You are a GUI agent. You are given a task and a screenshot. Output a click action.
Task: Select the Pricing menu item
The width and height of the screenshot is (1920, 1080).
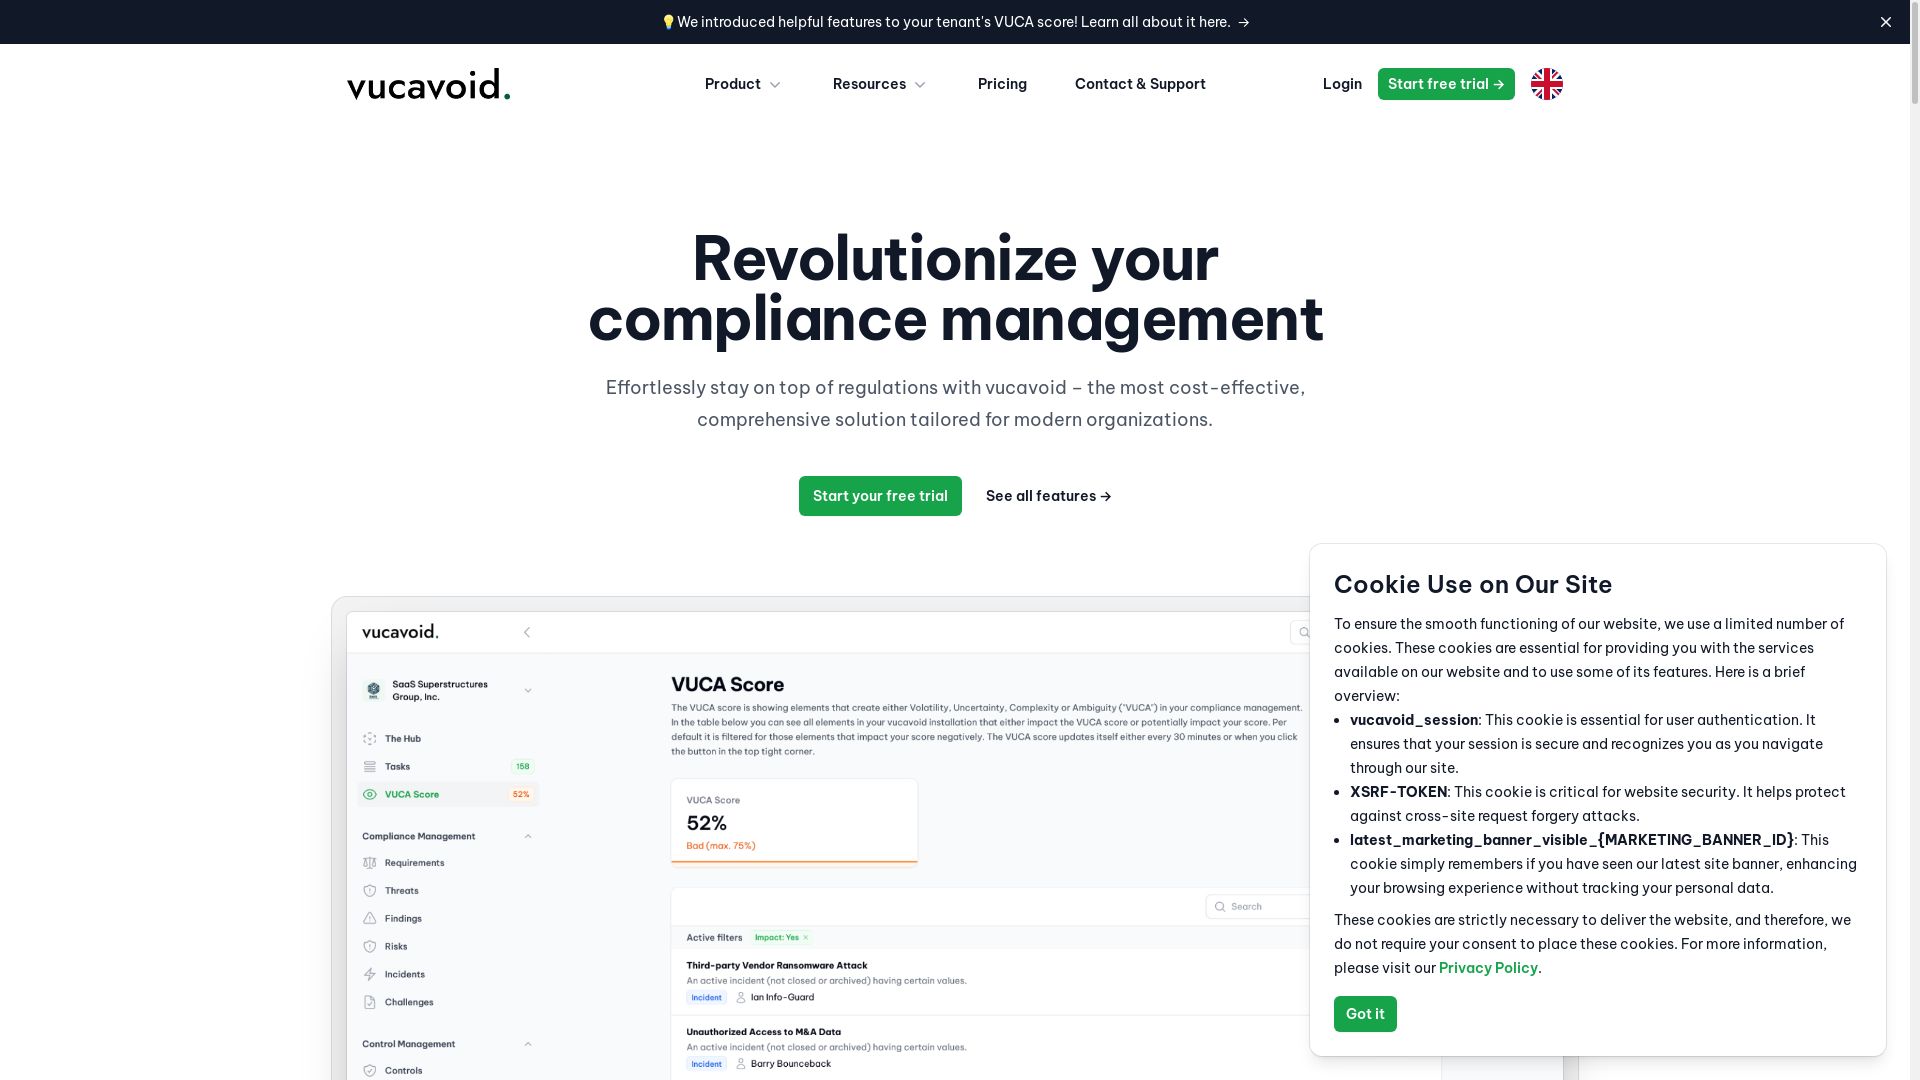pyautogui.click(x=1002, y=83)
